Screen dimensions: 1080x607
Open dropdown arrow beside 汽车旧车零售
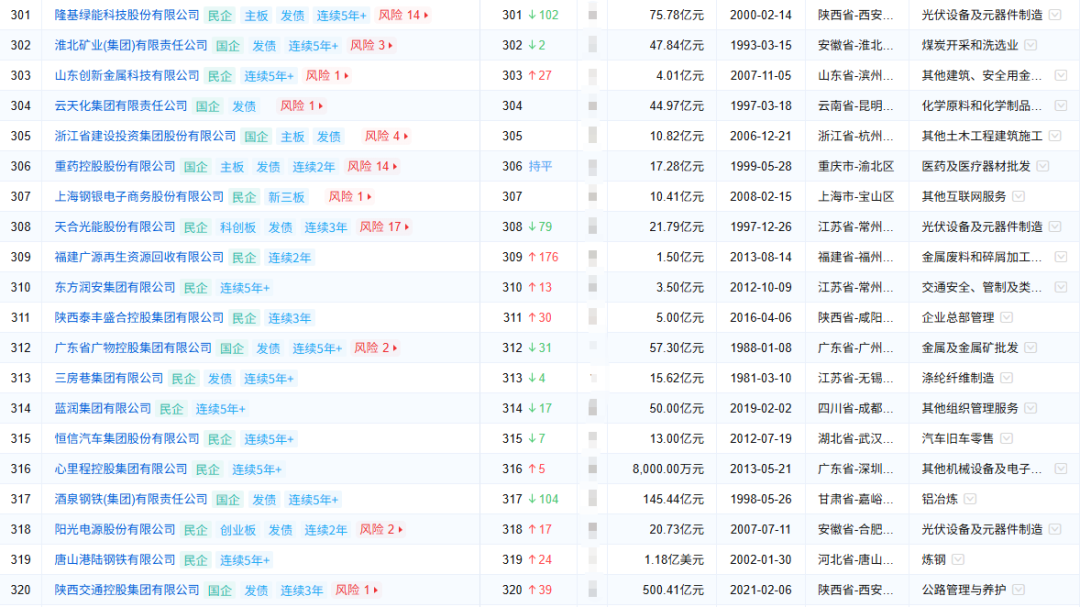click(x=1006, y=439)
